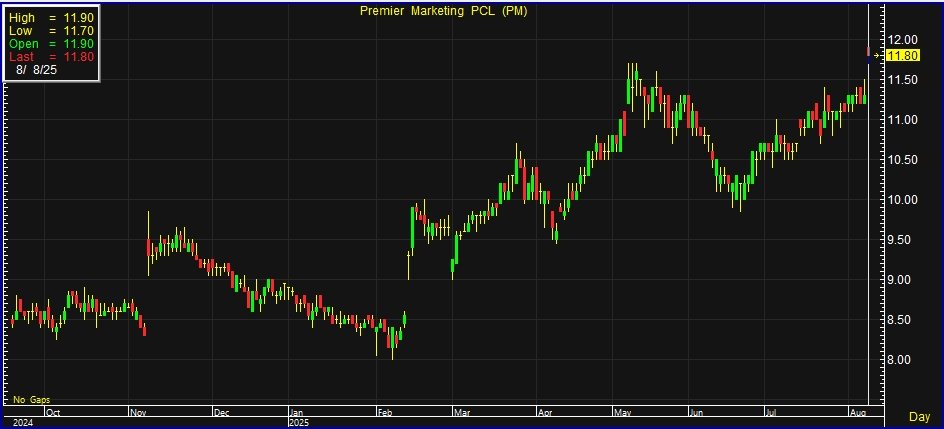Click the Feb label on the time axis
The height and width of the screenshot is (429, 944).
385,411
